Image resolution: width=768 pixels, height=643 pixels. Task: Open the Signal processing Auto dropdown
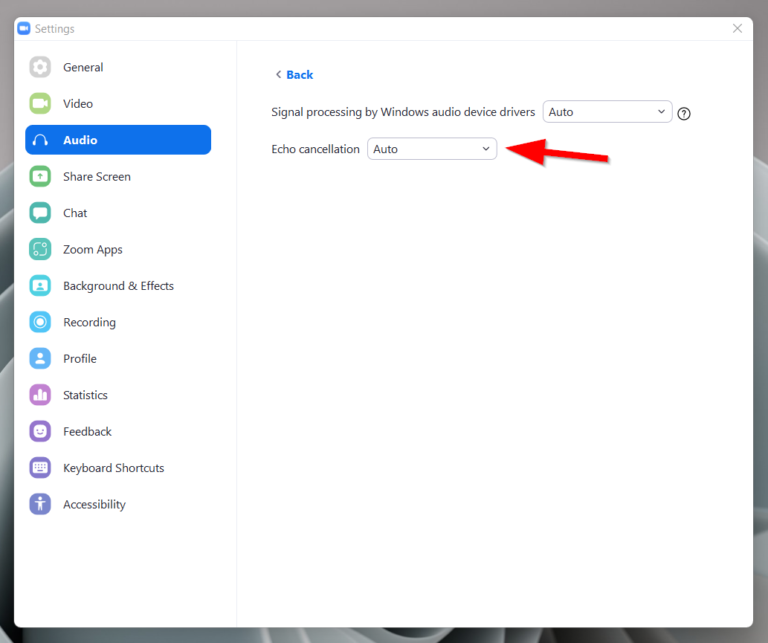pos(607,112)
